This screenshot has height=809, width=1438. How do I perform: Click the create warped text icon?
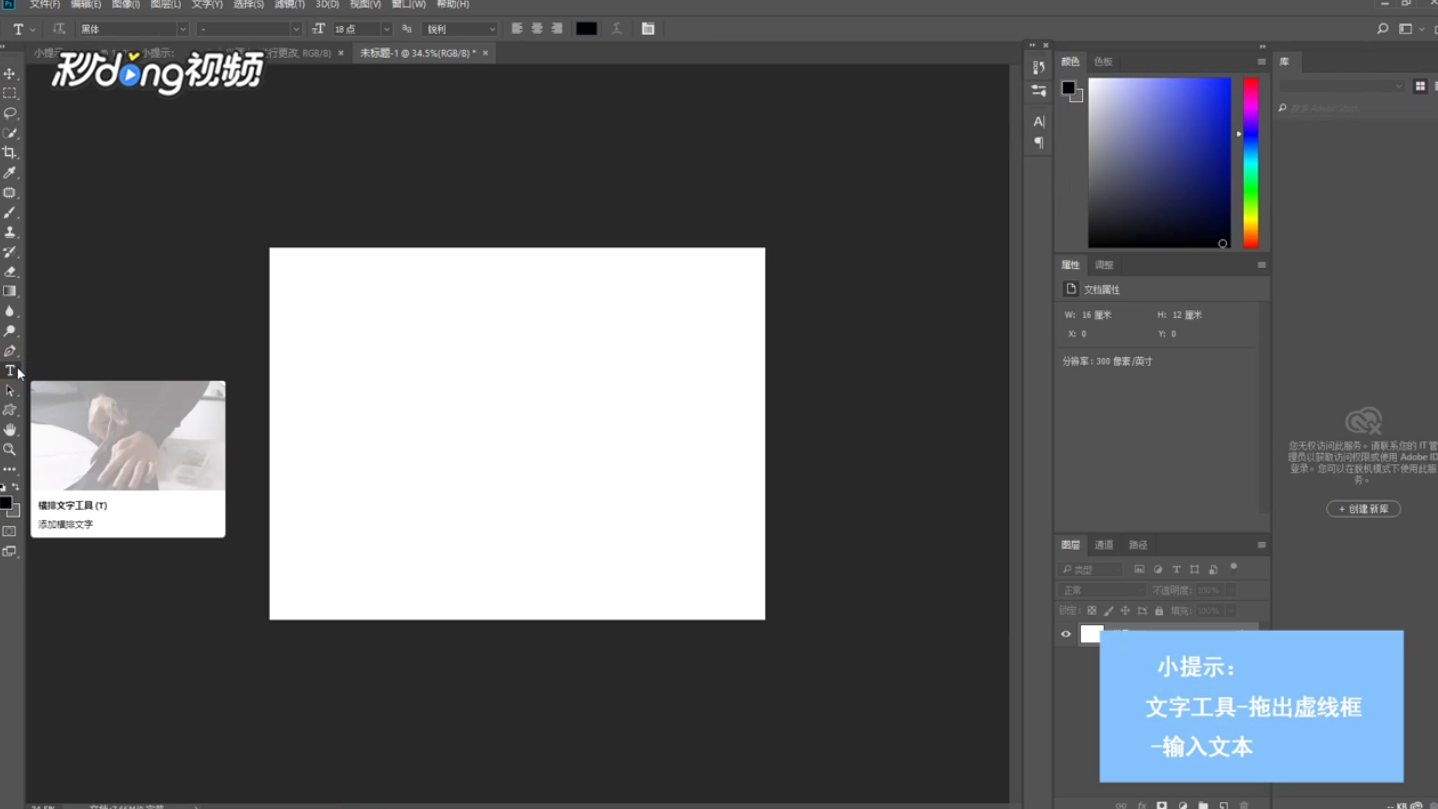617,29
